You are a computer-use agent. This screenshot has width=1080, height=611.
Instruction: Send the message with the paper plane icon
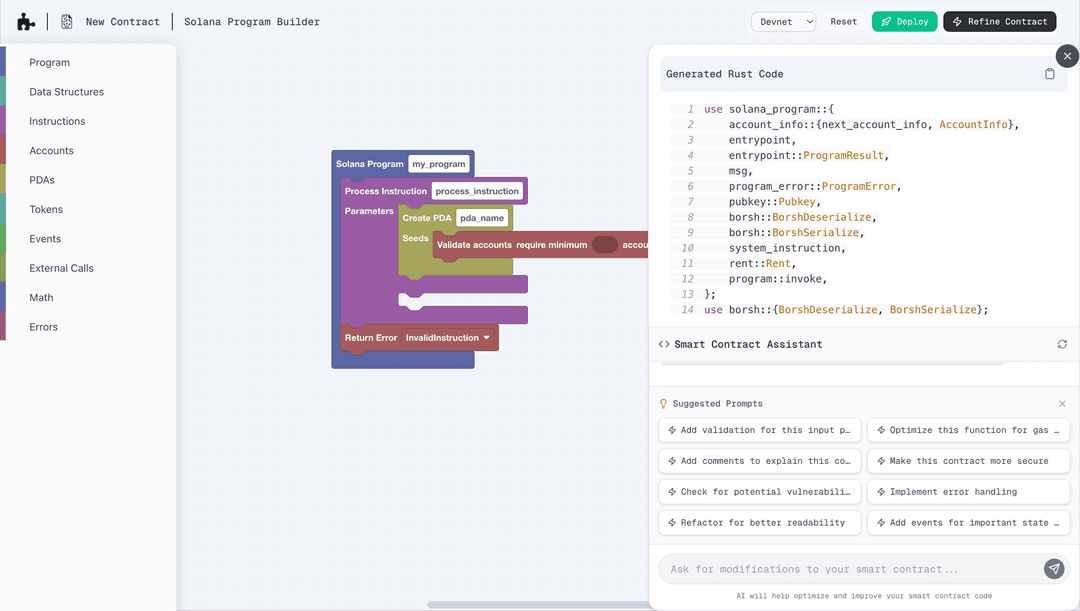pos(1054,569)
